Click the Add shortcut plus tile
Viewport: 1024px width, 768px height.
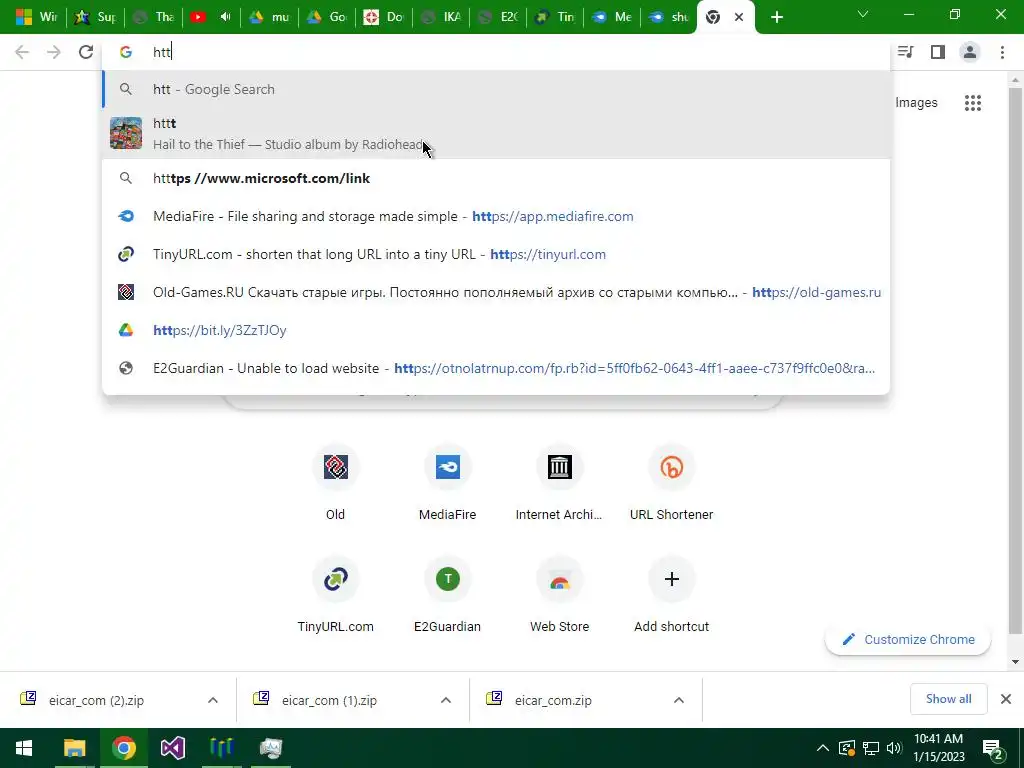click(671, 596)
